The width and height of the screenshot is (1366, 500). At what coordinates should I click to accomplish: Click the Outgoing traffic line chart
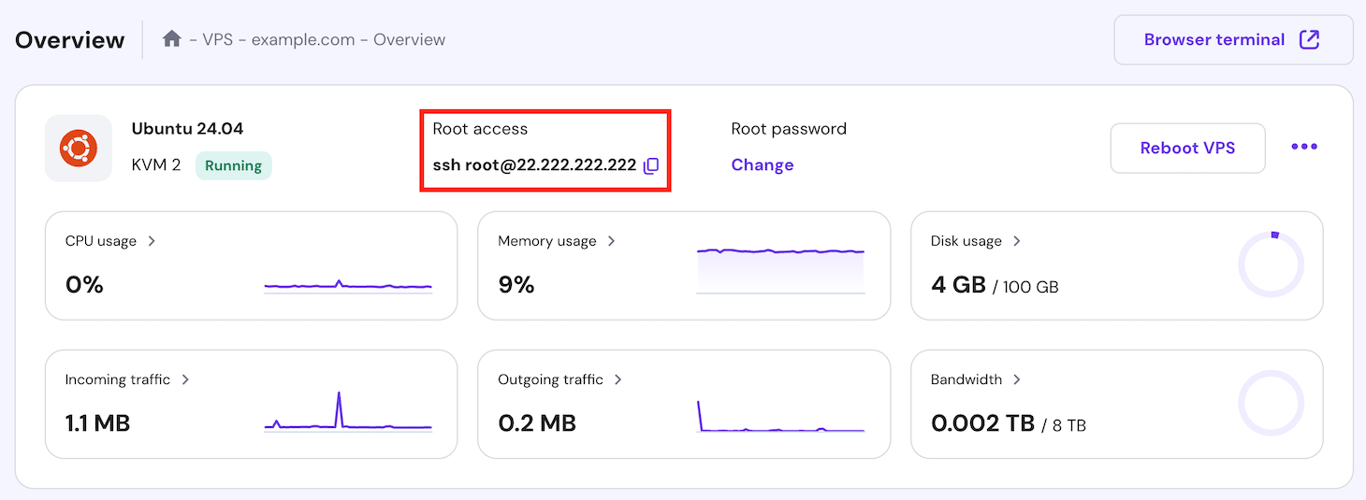point(781,416)
